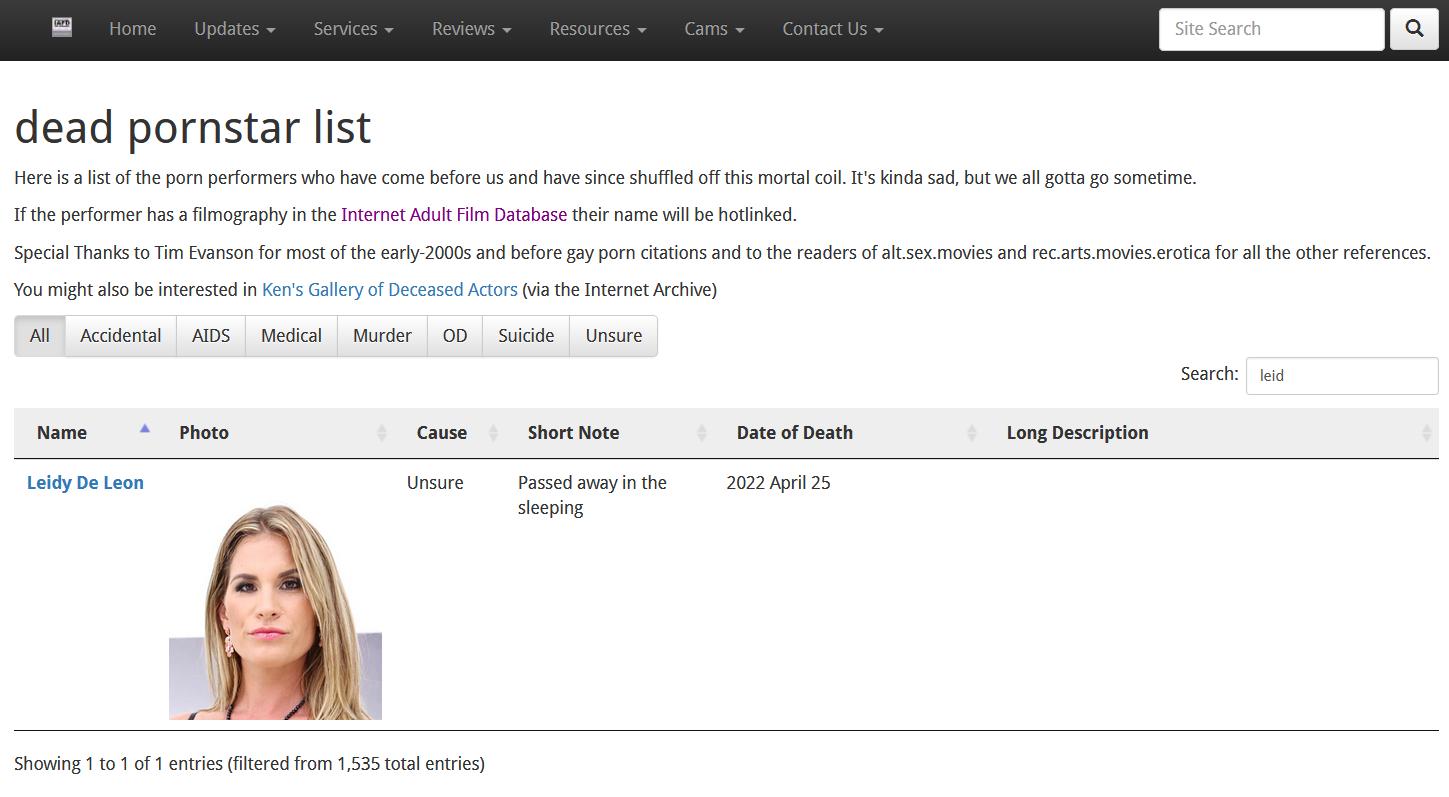1449x797 pixels.
Task: Expand the Updates dropdown menu
Action: coord(234,29)
